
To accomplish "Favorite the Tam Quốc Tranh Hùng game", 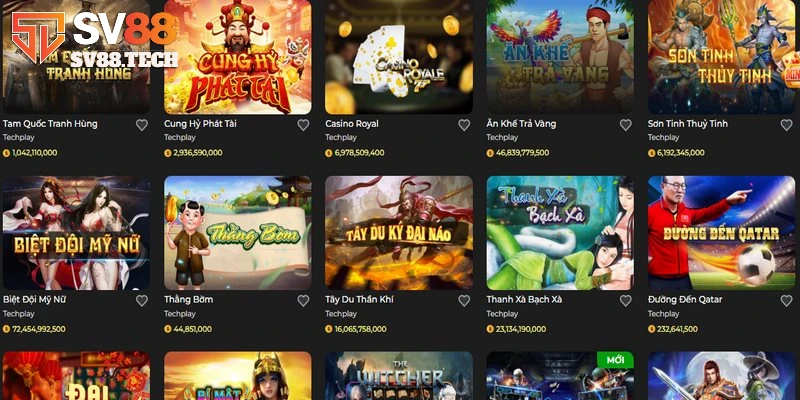I will pyautogui.click(x=142, y=125).
